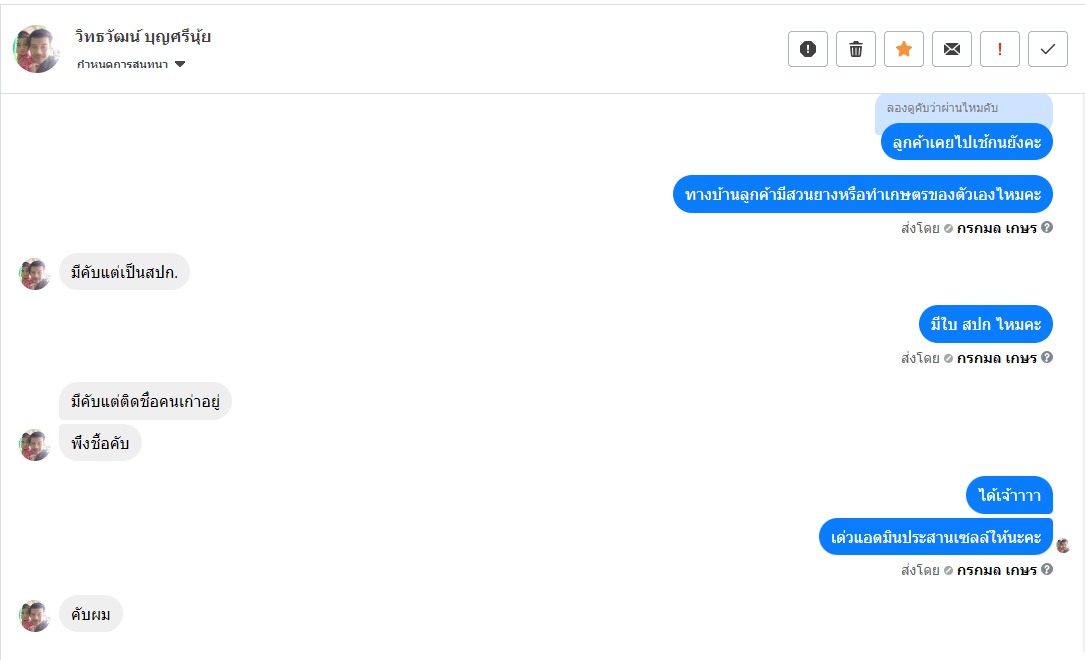Click the dropdown arrow under the contact name
The image size is (1085, 660).
coord(180,65)
